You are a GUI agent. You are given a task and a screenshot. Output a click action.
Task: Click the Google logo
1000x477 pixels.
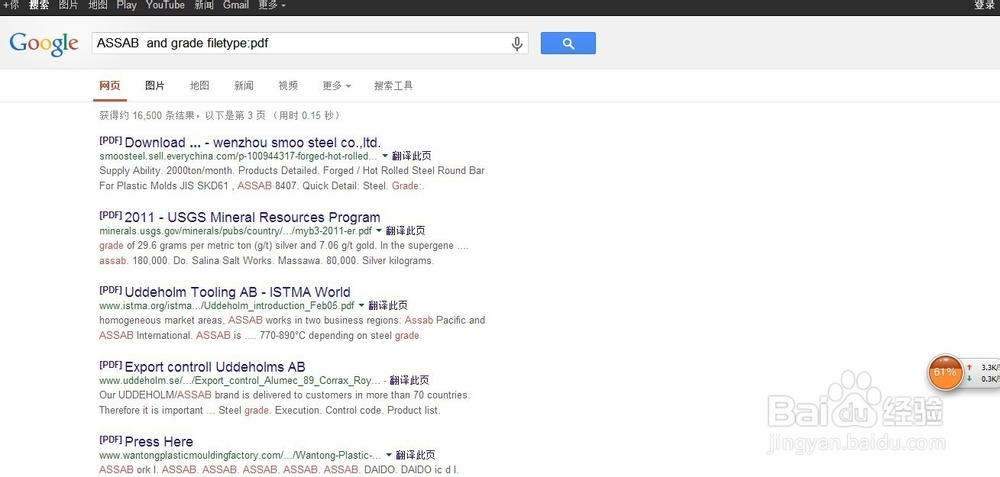pos(44,43)
